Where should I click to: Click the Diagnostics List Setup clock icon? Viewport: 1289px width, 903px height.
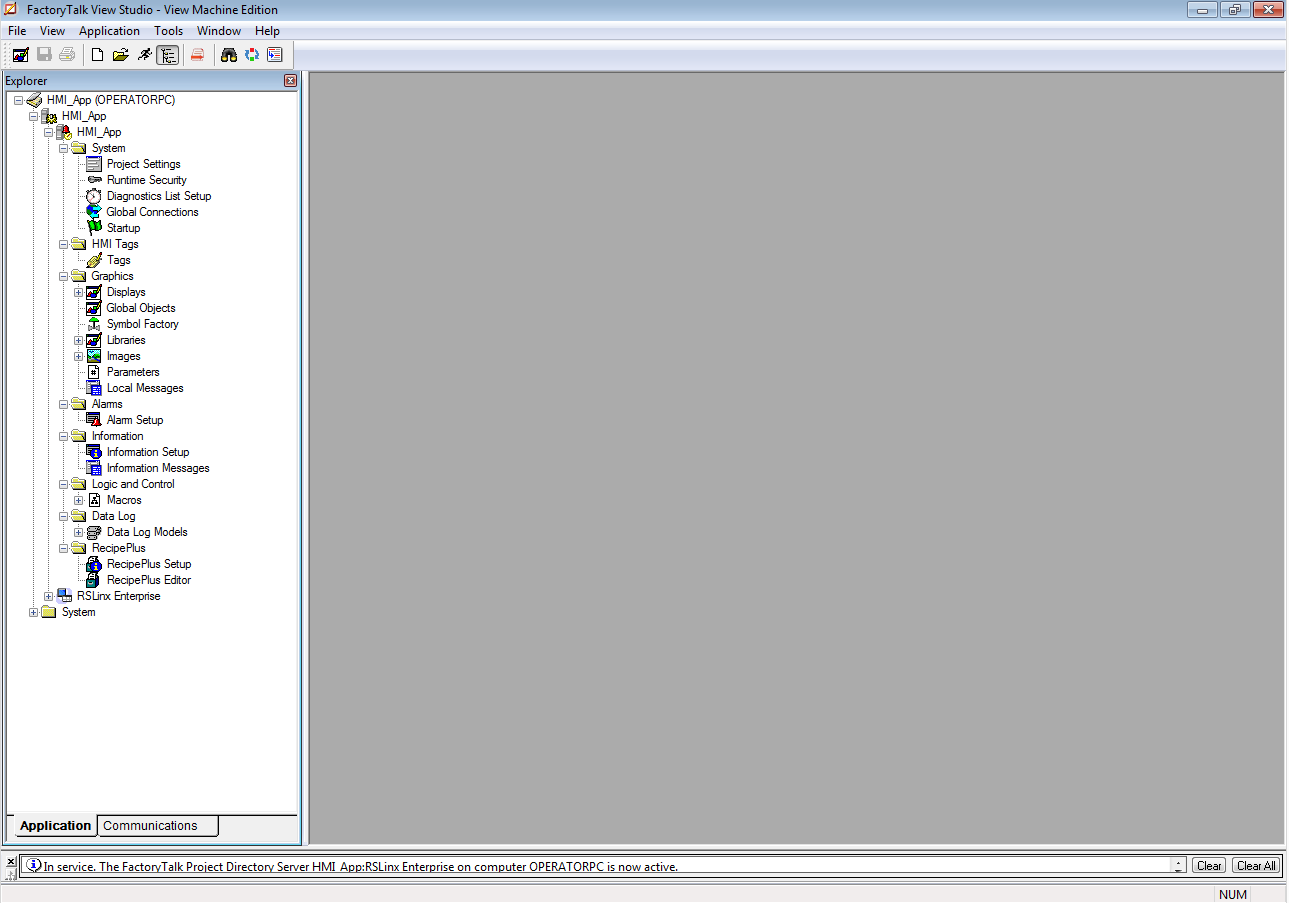tap(94, 196)
